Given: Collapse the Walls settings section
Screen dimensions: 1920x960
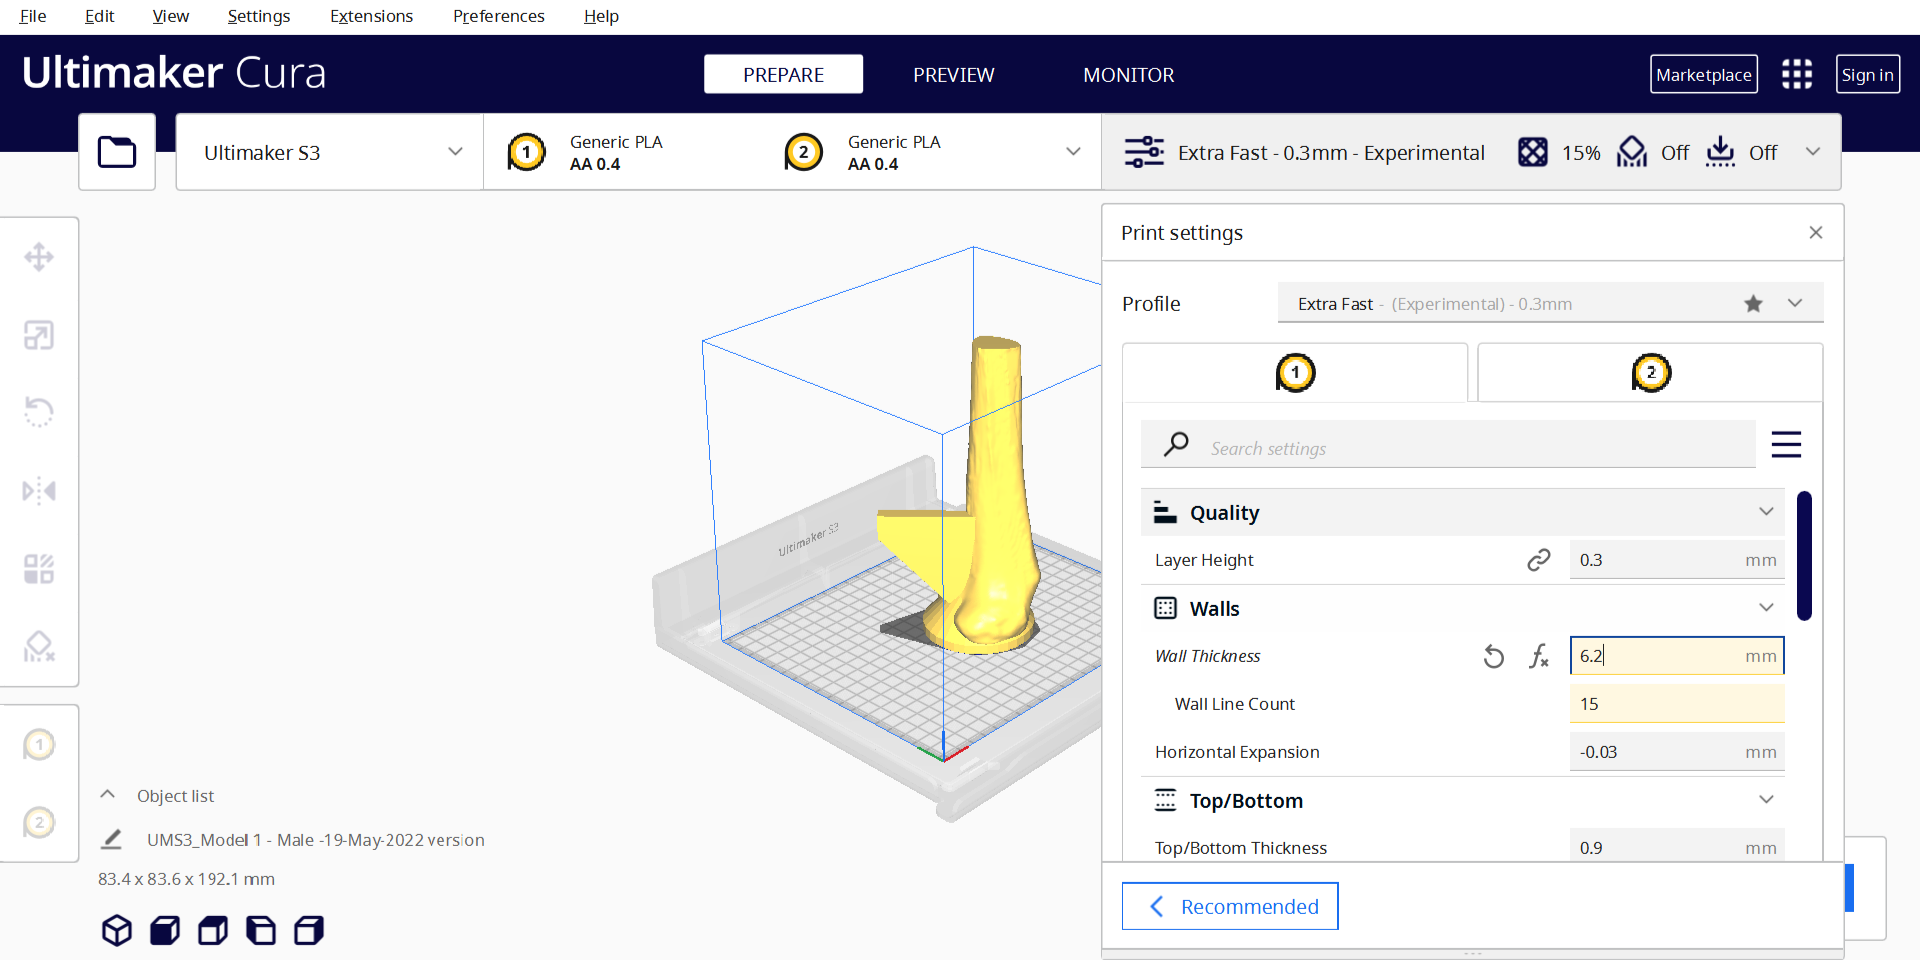Looking at the screenshot, I should [1766, 608].
